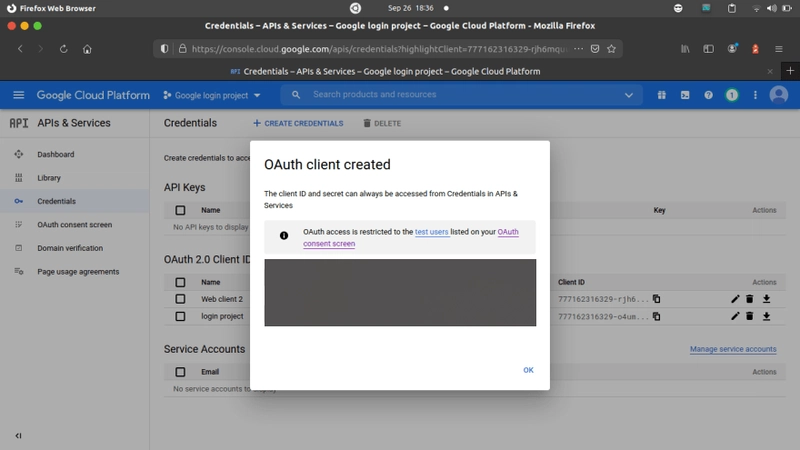800x450 pixels.
Task: Check the login project row
Action: click(x=180, y=316)
